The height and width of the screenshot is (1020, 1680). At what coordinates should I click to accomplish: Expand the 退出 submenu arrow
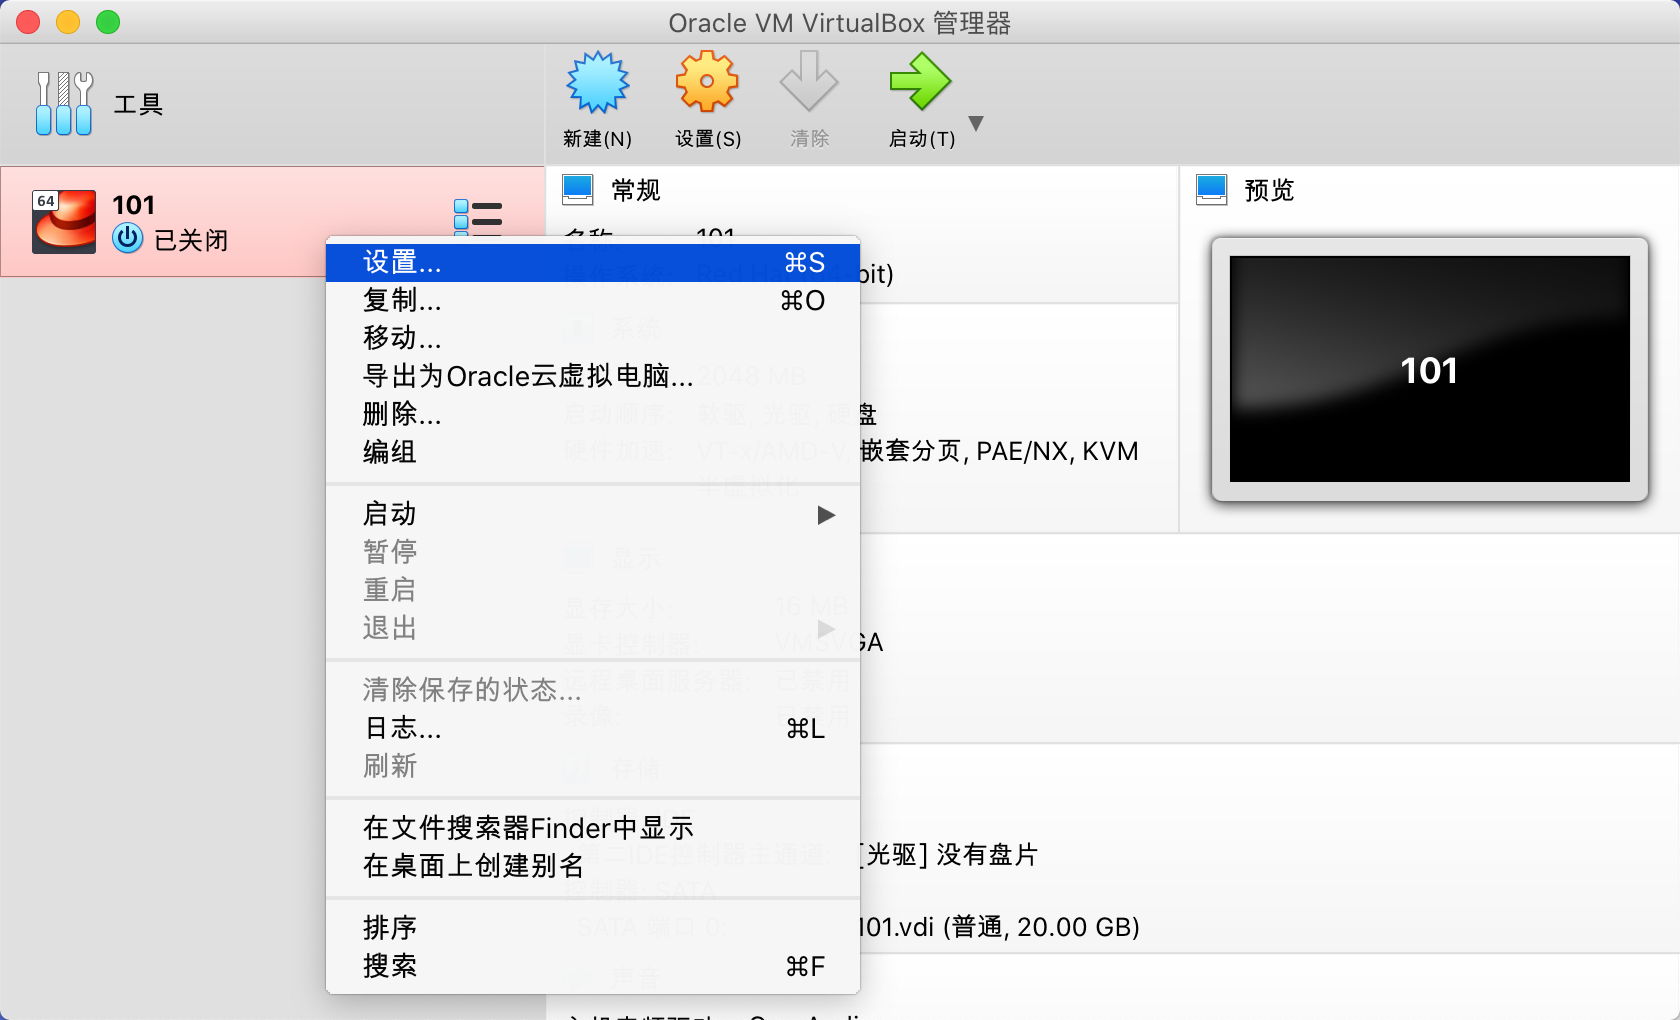(826, 629)
